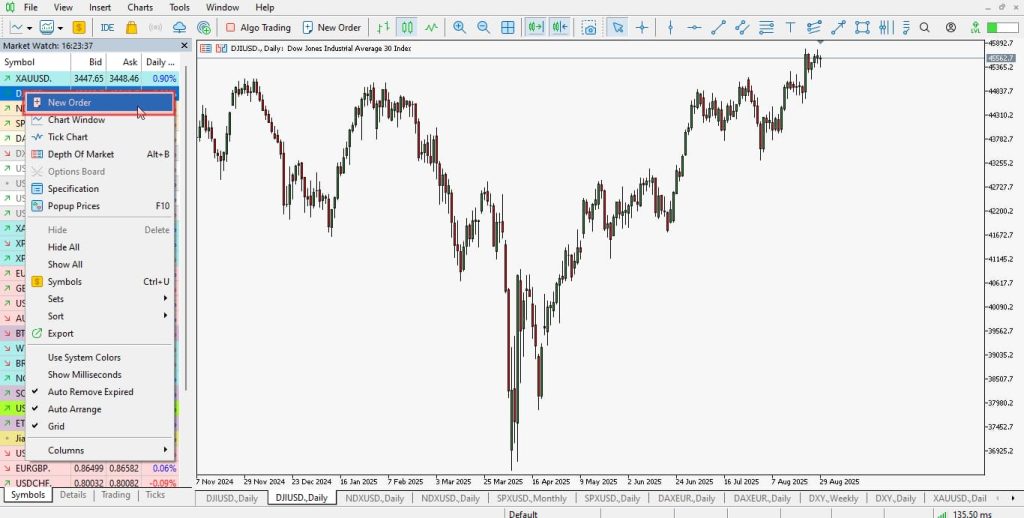Screen dimensions: 1024x518
Task: Select the rectangle shapes tool
Action: pyautogui.click(x=862, y=27)
